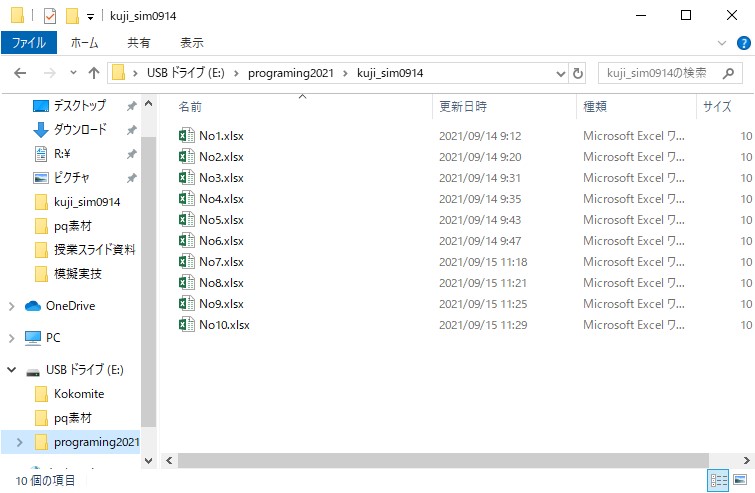
Task: Expand the OneDrive tree node
Action: coord(12,306)
